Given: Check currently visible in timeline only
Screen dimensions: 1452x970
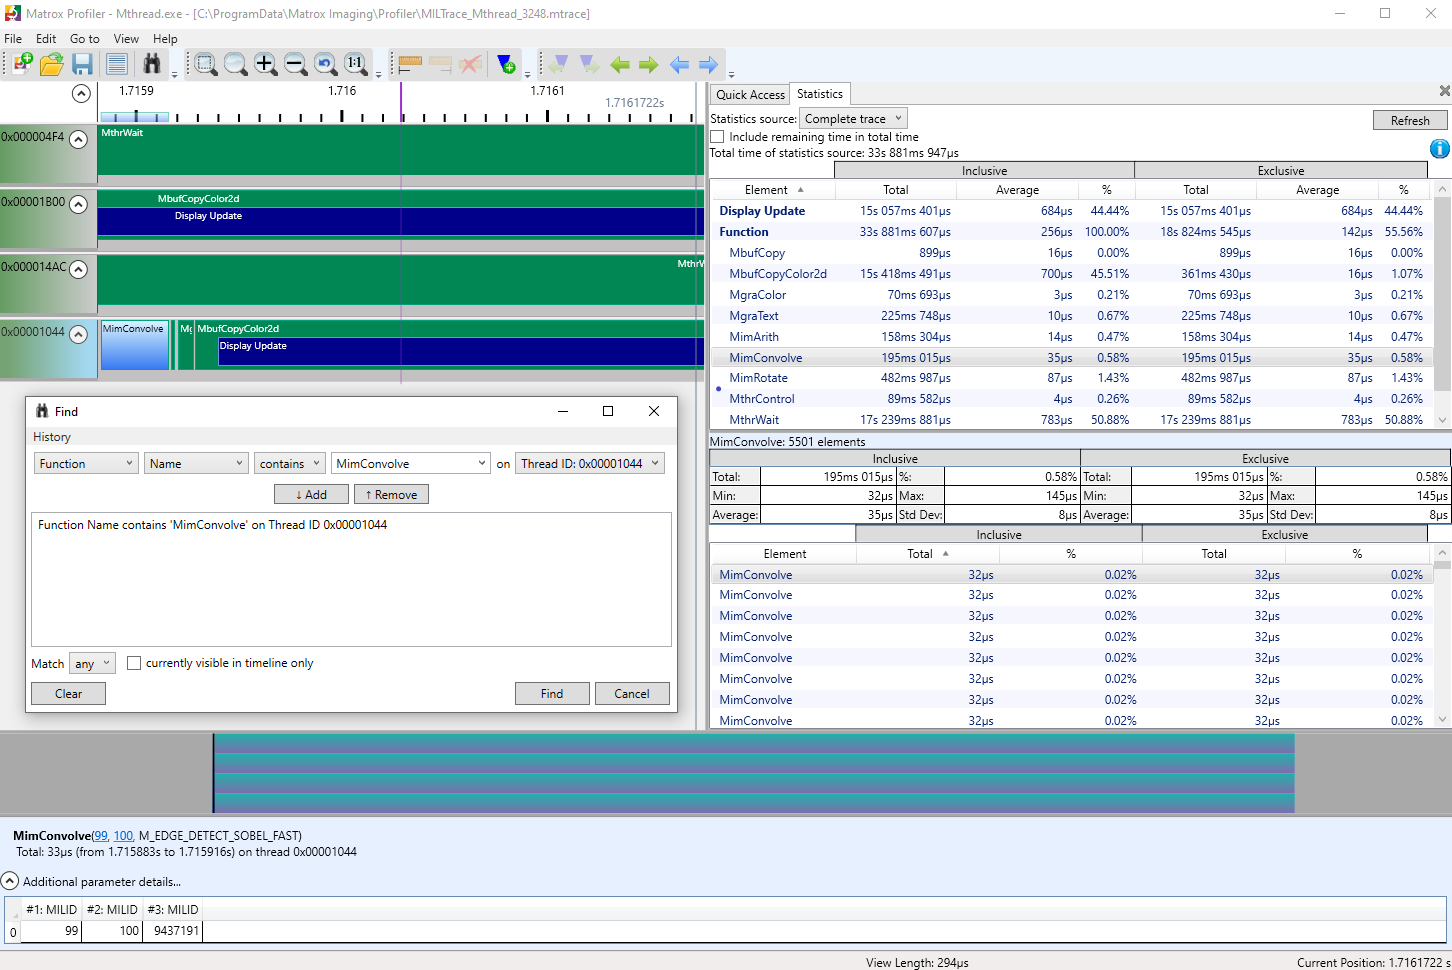Looking at the screenshot, I should [x=134, y=663].
